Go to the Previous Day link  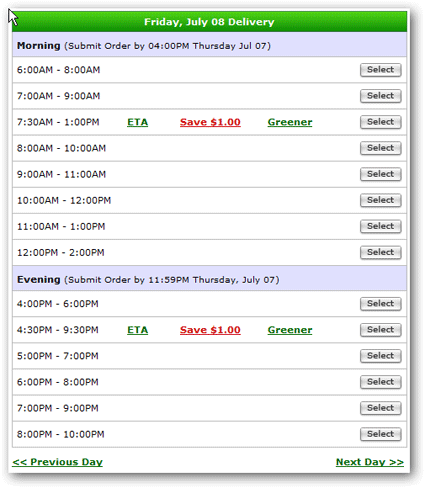[57, 462]
